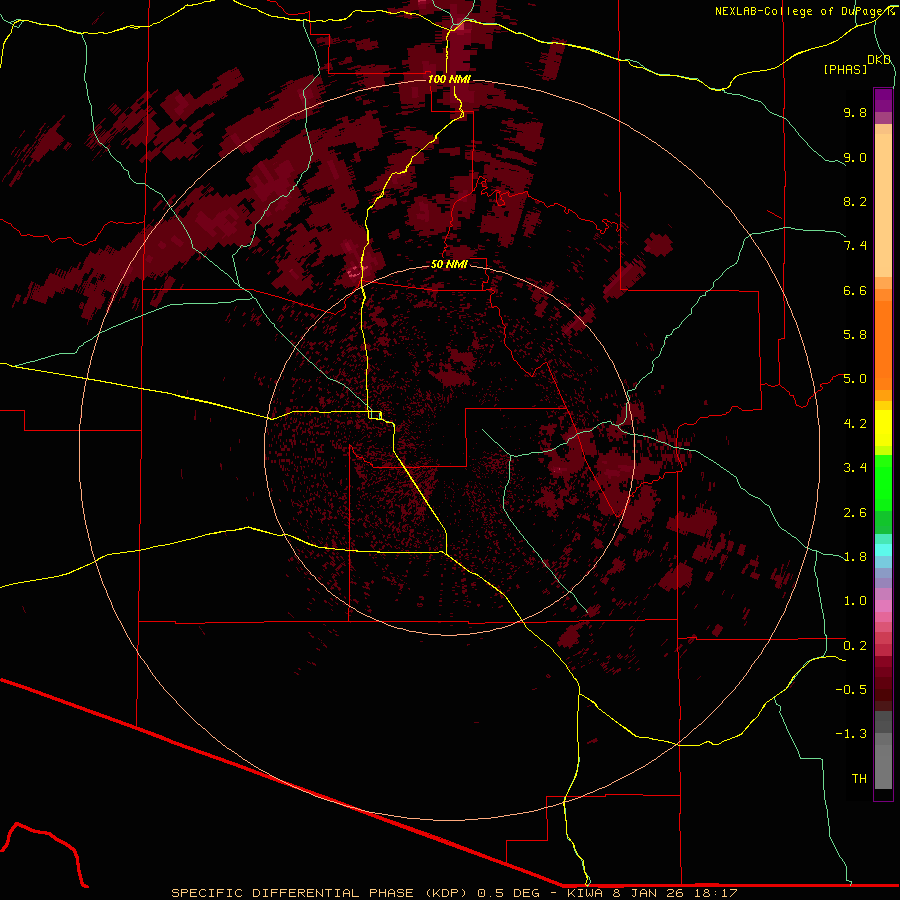
Task: Click the 1.0 scale value
Action: coord(855,601)
